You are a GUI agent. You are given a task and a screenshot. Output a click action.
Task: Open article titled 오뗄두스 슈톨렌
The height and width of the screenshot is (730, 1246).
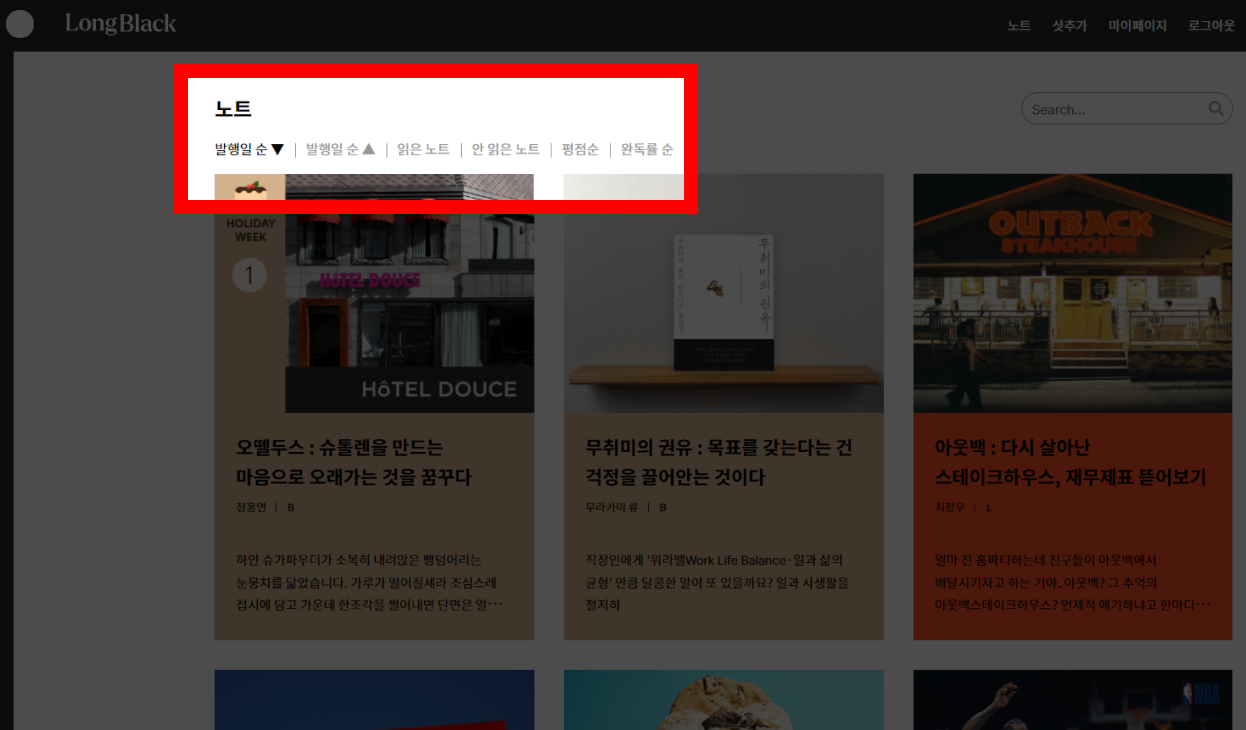point(353,462)
